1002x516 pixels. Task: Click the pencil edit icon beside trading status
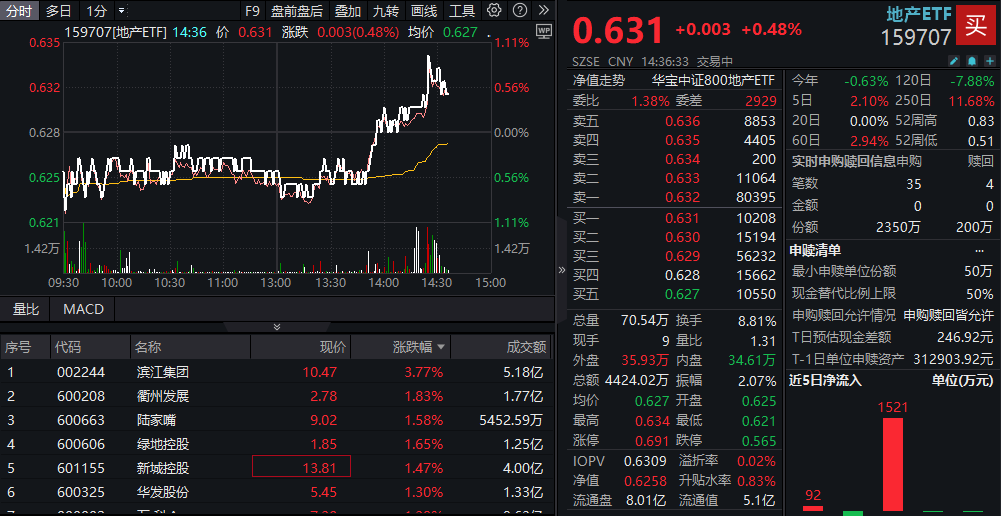[x=954, y=61]
